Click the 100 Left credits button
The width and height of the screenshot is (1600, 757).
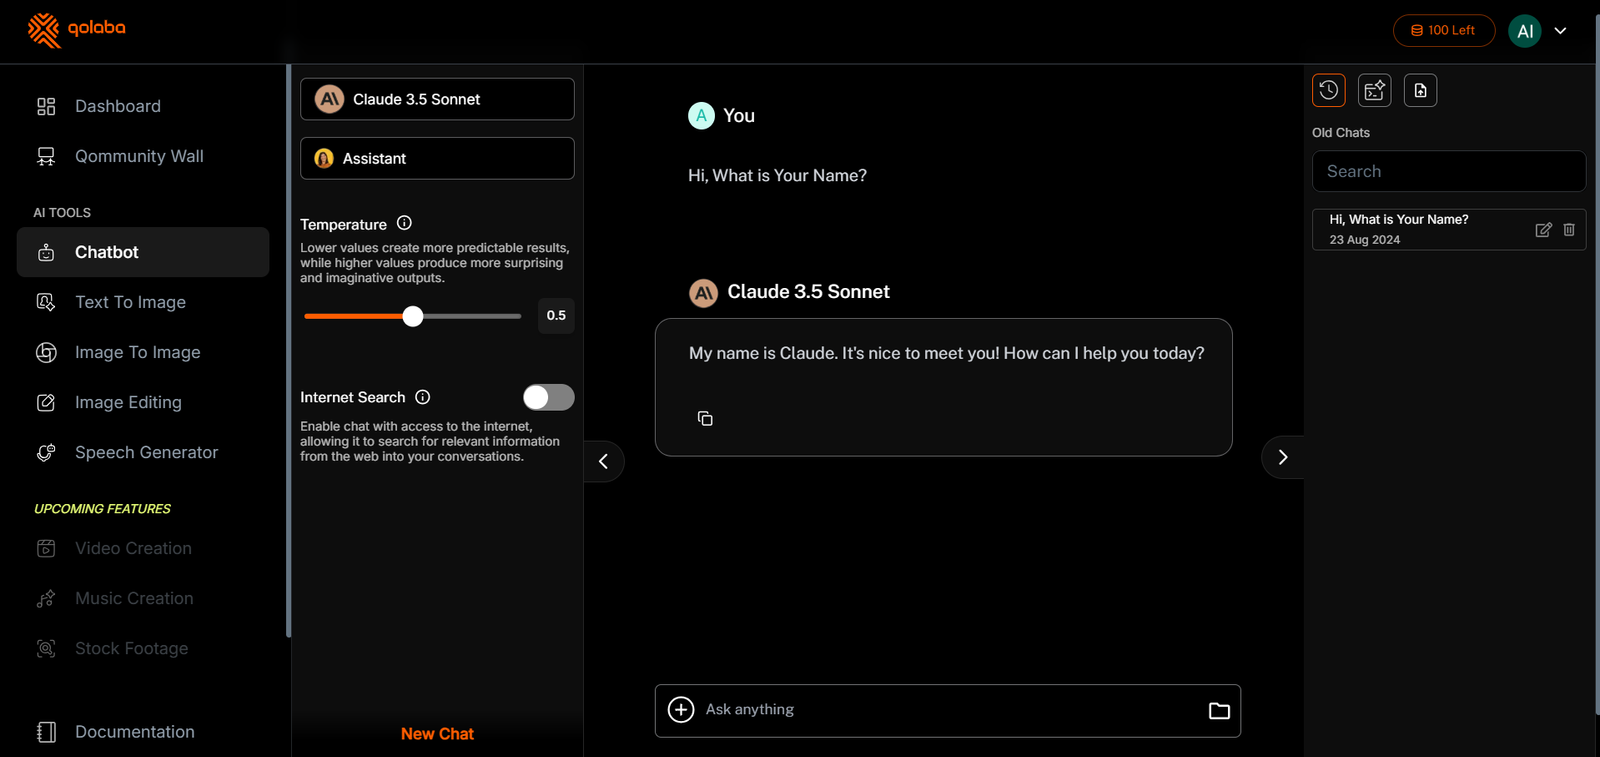[x=1444, y=30]
